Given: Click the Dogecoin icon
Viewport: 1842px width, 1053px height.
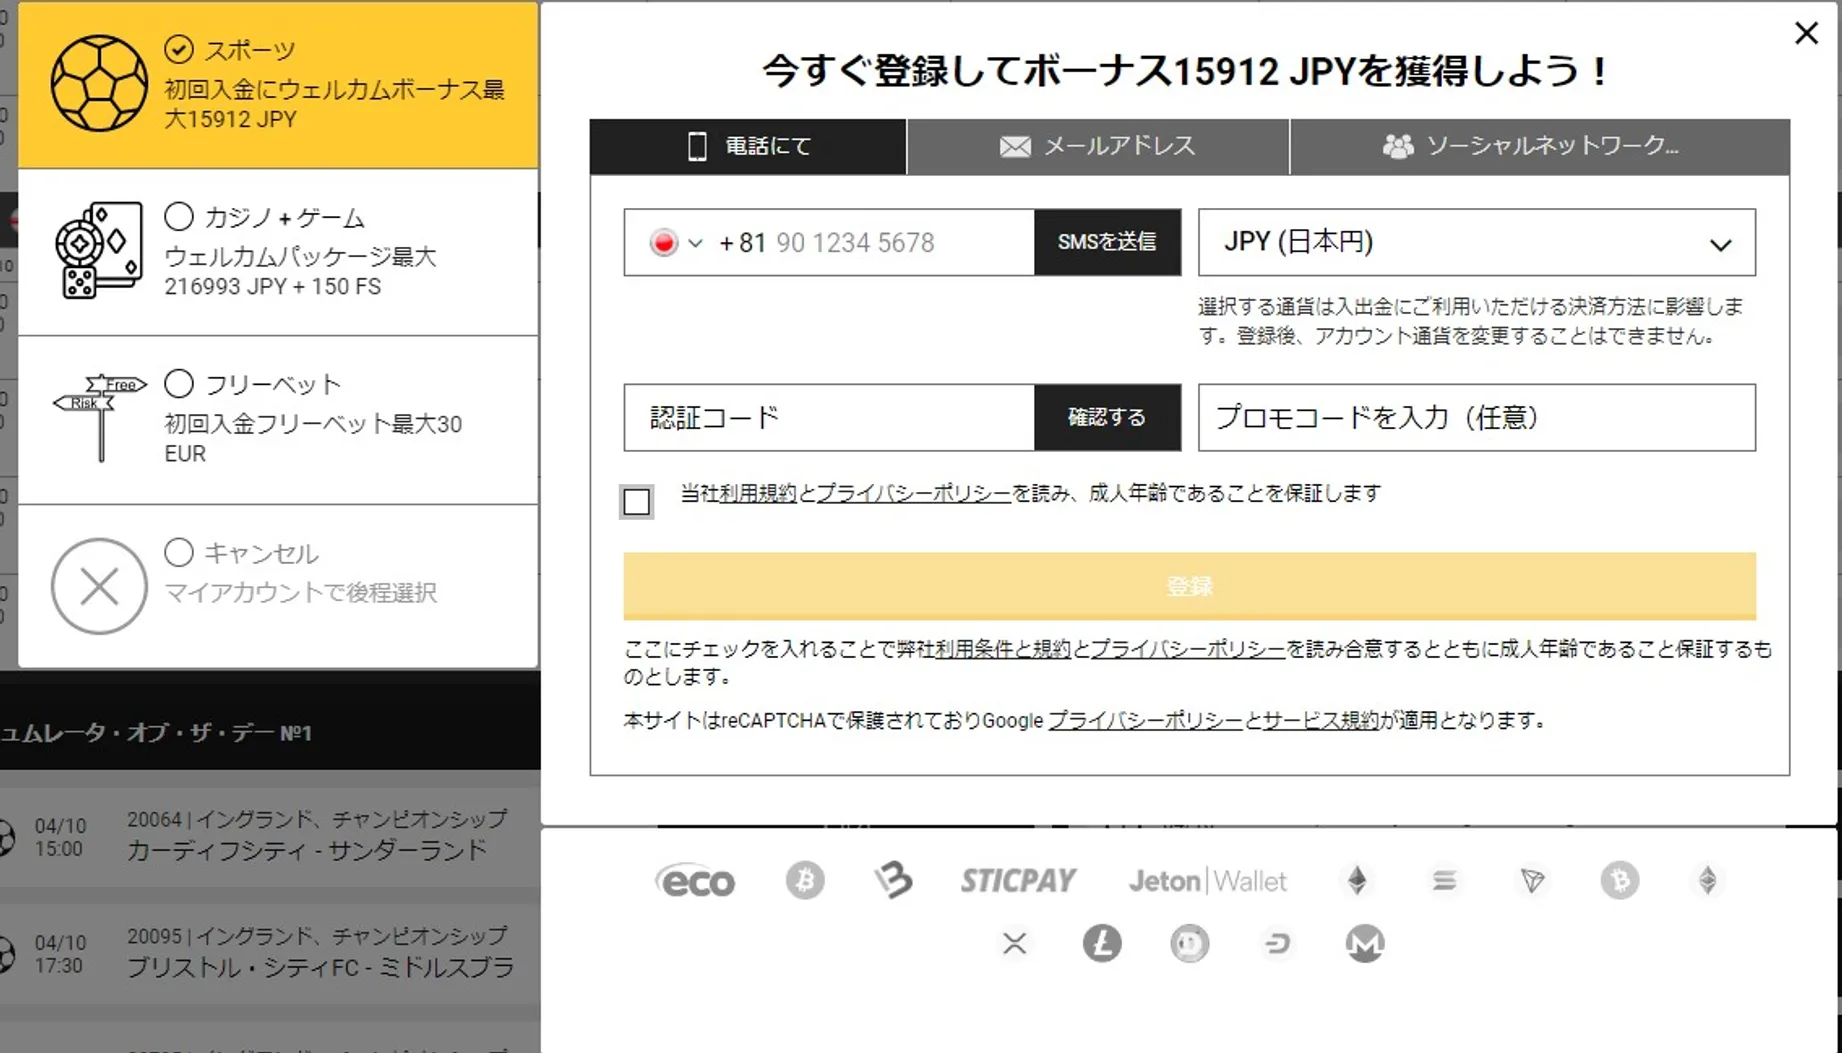Looking at the screenshot, I should (x=1189, y=943).
